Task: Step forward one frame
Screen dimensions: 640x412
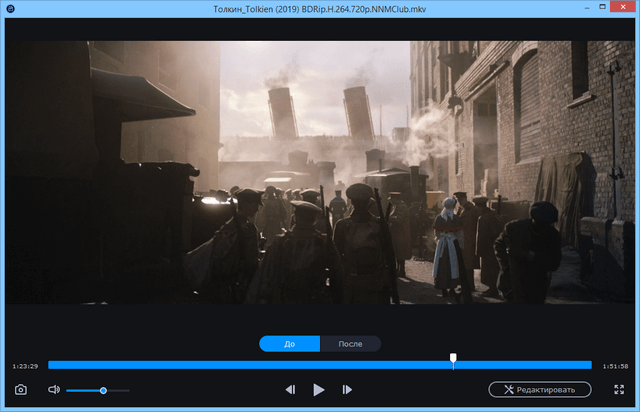Action: click(347, 390)
